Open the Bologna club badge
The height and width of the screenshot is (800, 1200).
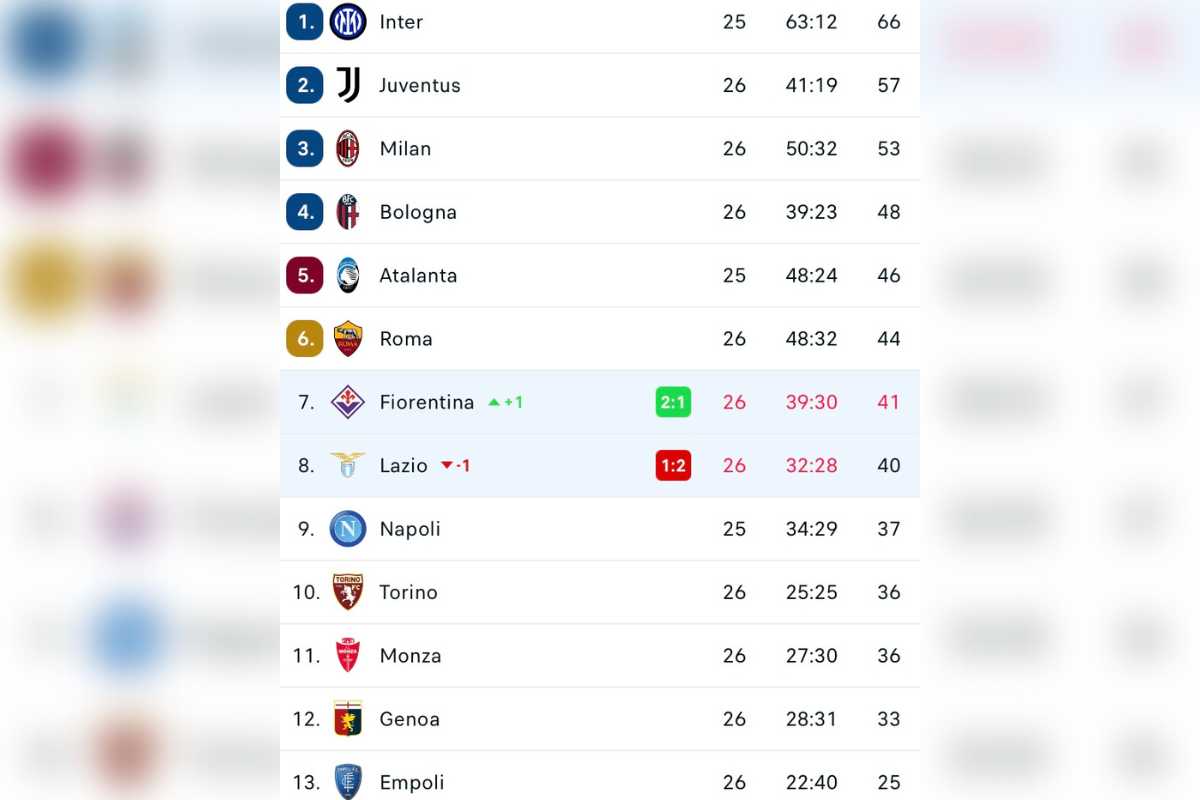[x=348, y=212]
